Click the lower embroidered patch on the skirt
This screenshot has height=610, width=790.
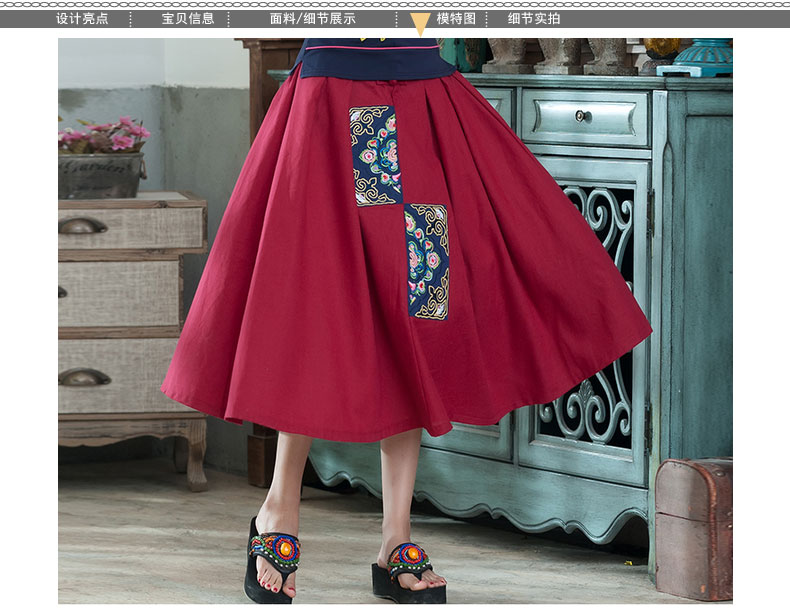427,261
